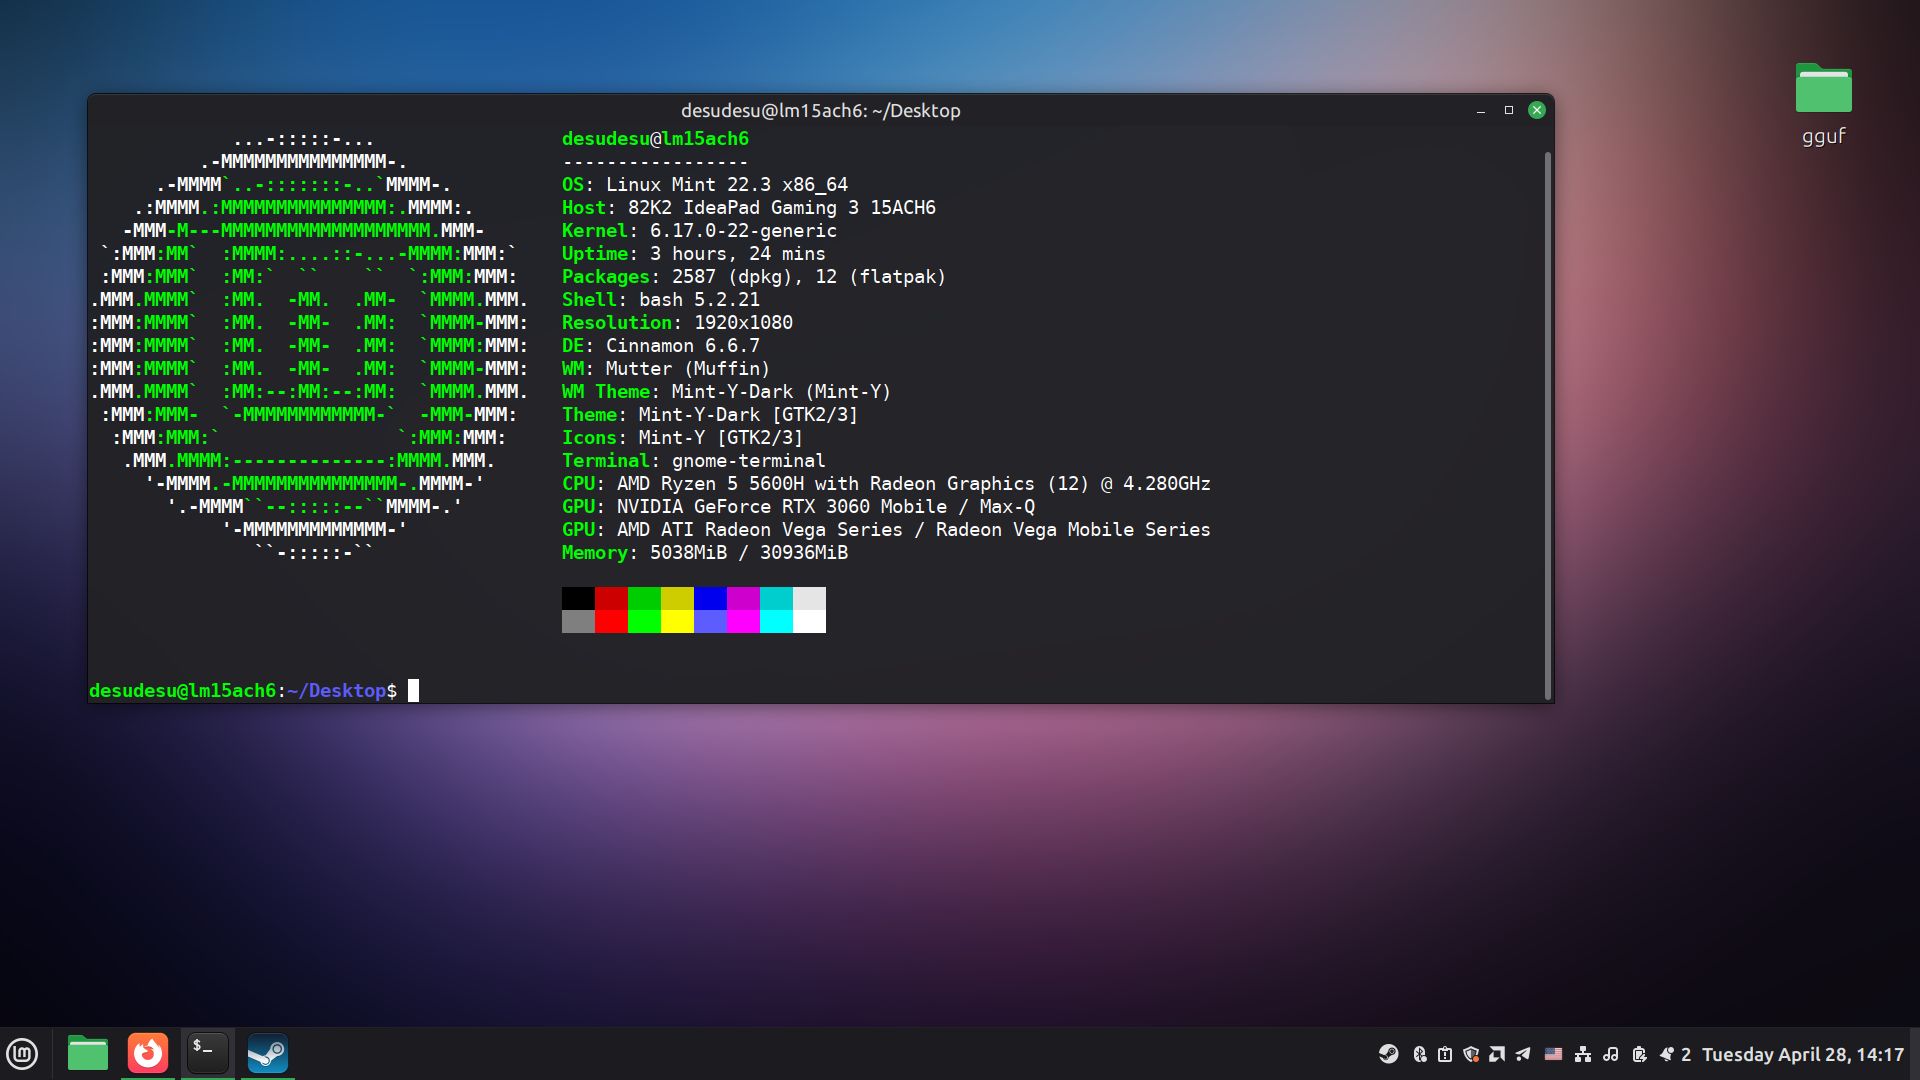Viewport: 1920px width, 1080px height.
Task: Open the Update Manager shield icon
Action: (1471, 1054)
